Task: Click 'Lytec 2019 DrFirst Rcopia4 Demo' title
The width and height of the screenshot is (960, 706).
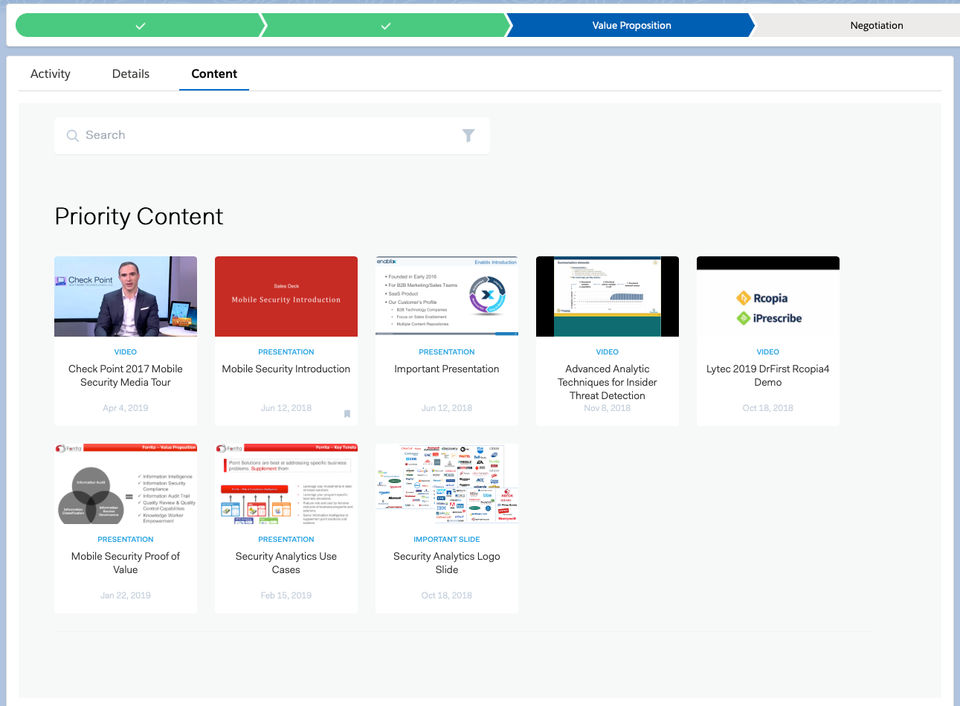Action: tap(768, 375)
